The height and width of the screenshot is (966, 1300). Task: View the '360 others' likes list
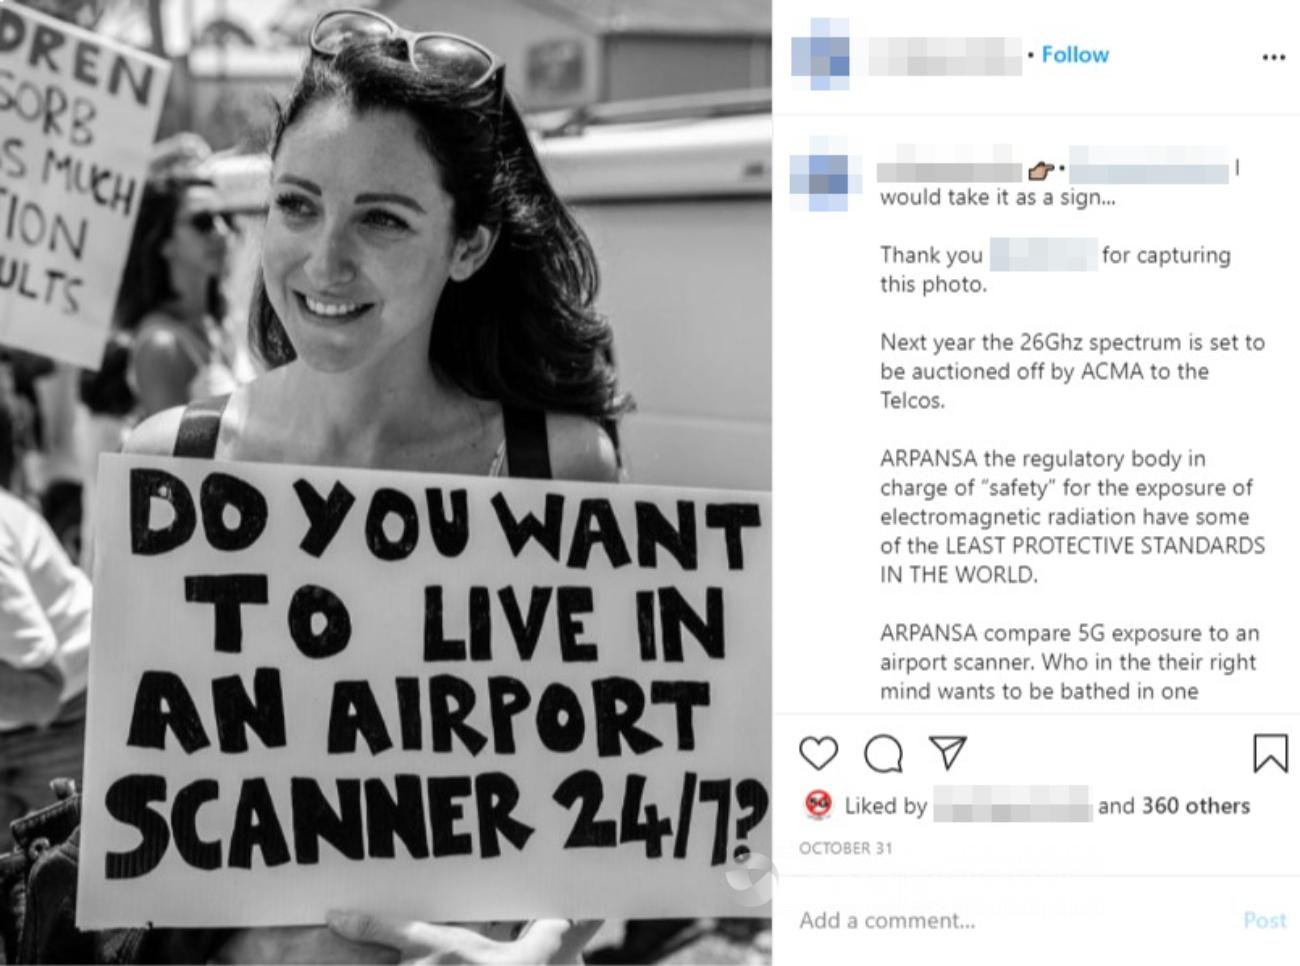point(1196,806)
